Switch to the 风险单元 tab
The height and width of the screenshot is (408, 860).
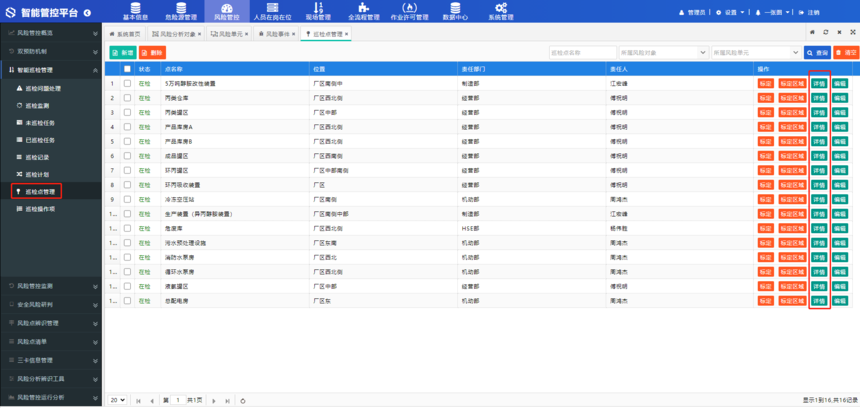click(x=229, y=34)
